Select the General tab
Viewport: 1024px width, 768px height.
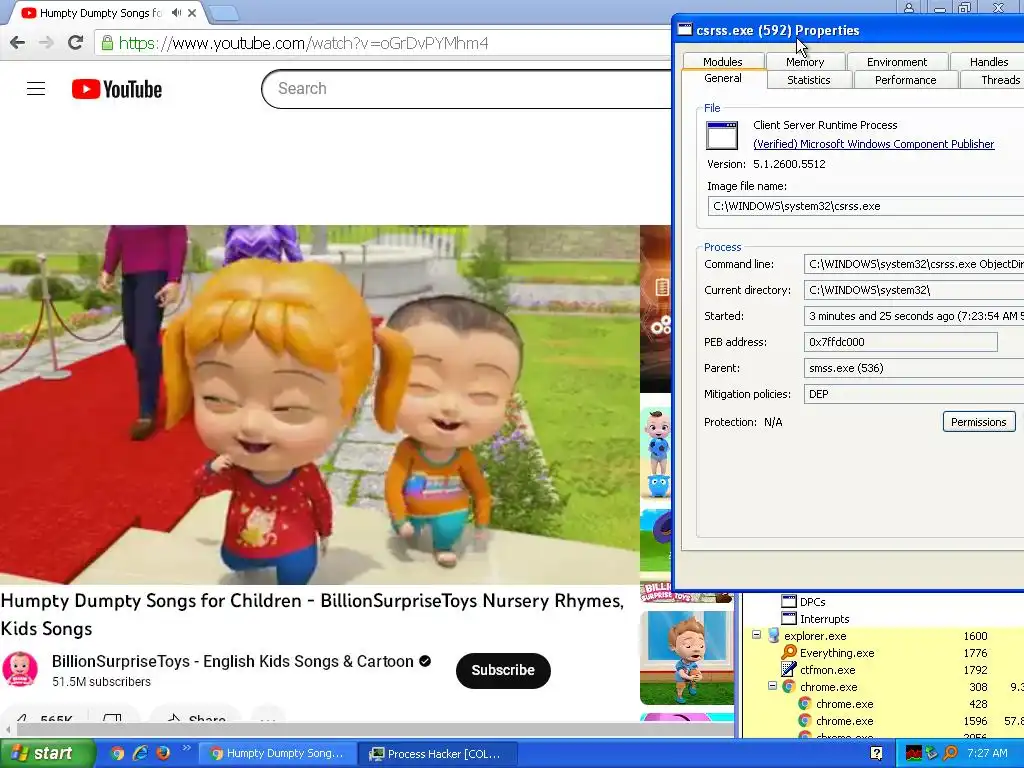tap(723, 78)
